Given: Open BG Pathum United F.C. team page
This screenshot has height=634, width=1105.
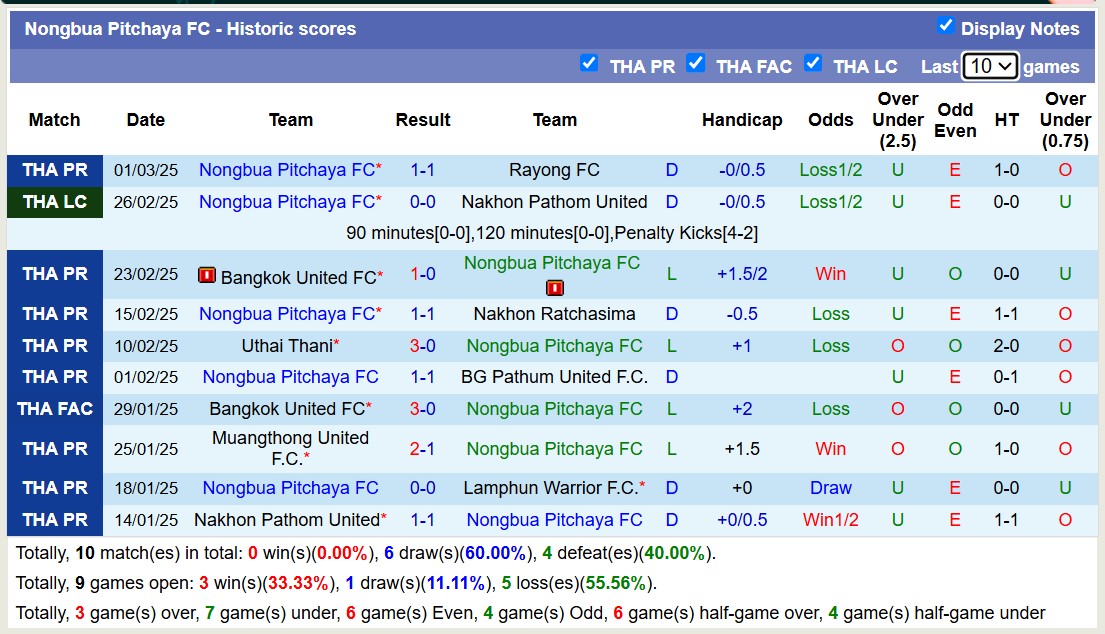Looking at the screenshot, I should pyautogui.click(x=554, y=377).
